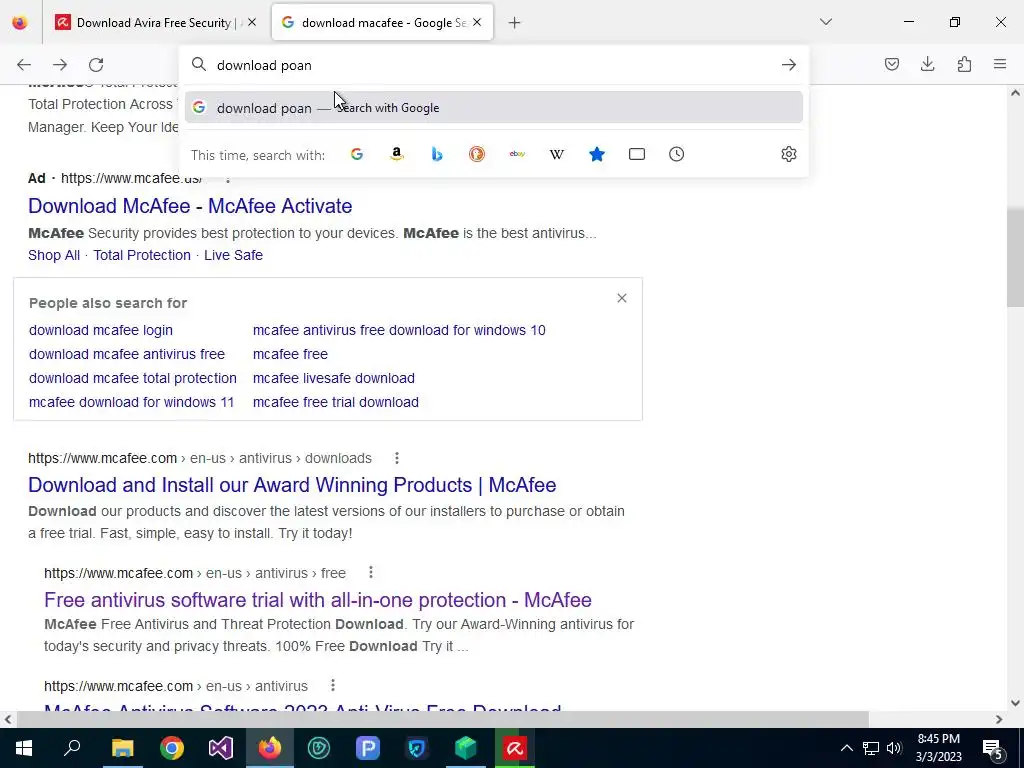Close the People also search for box
The height and width of the screenshot is (768, 1024).
point(622,298)
